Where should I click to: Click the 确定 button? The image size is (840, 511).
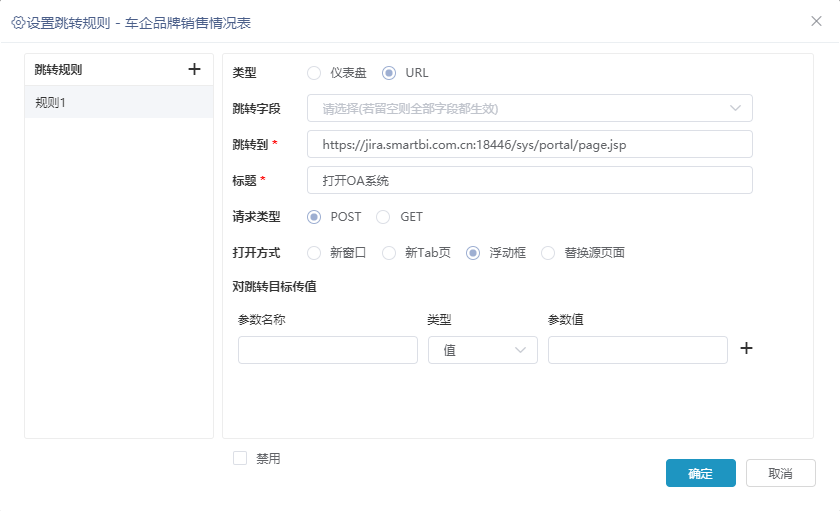701,473
